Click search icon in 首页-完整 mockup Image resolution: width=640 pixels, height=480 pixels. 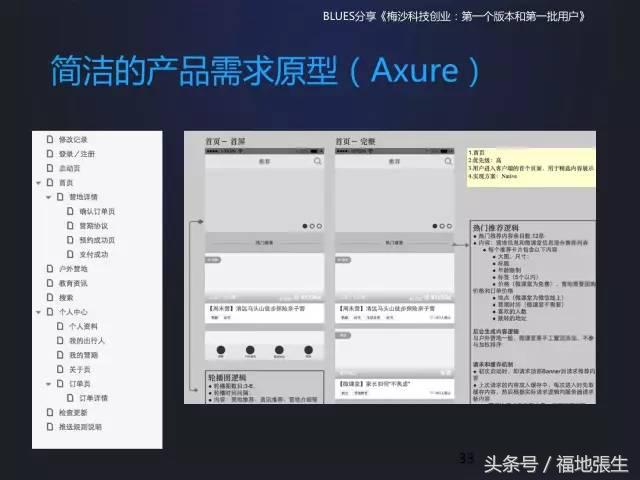coord(448,162)
